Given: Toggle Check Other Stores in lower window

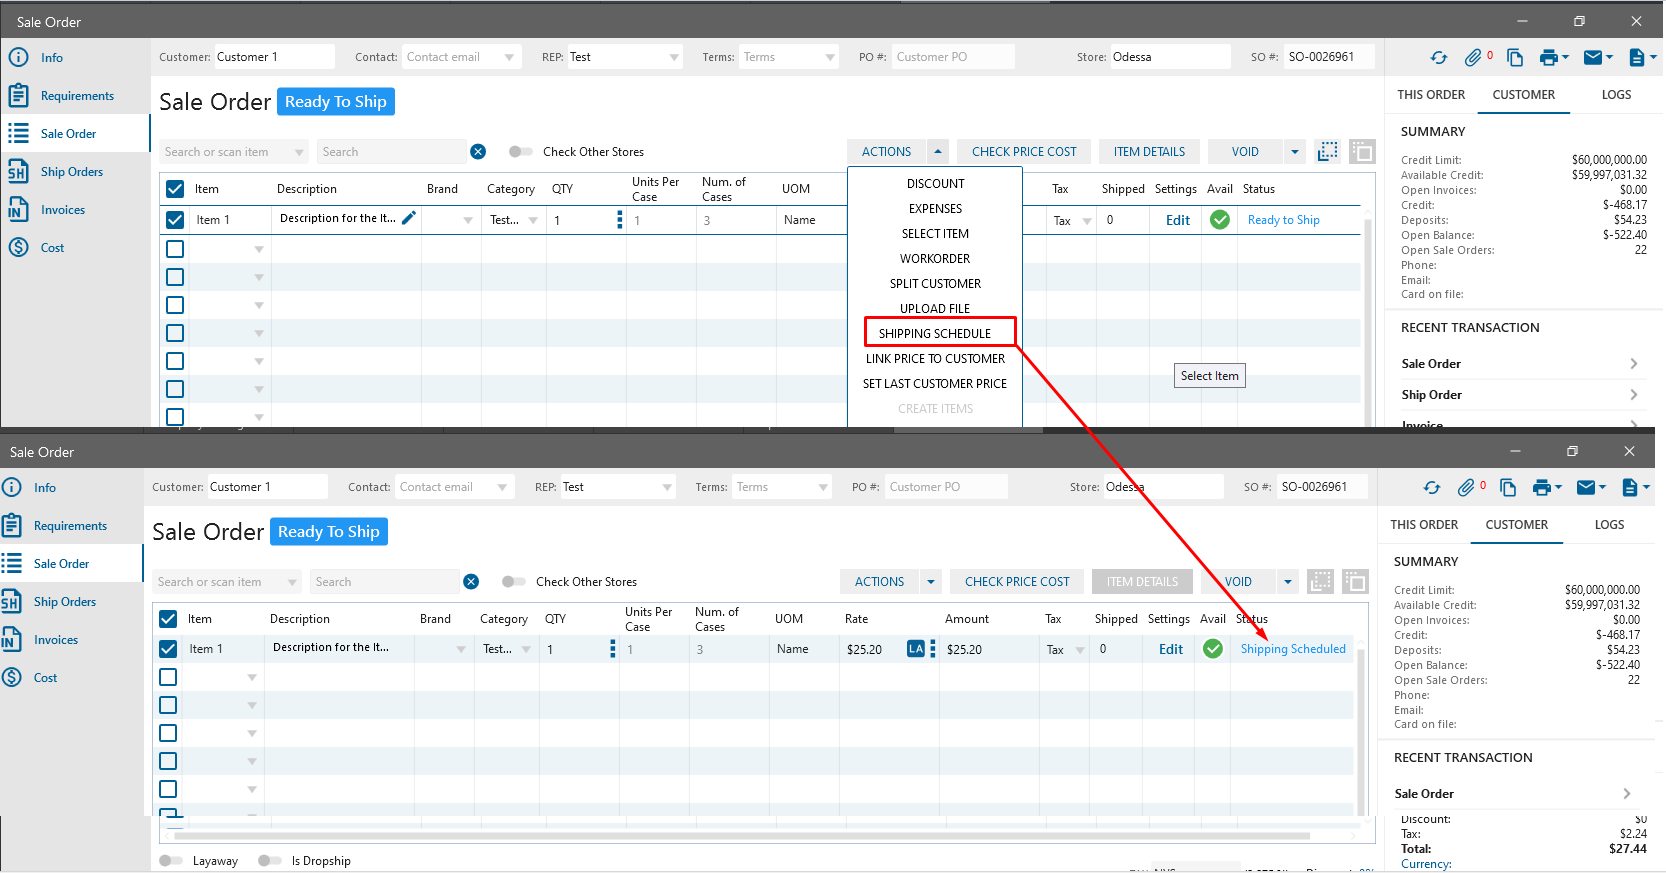Looking at the screenshot, I should (514, 582).
